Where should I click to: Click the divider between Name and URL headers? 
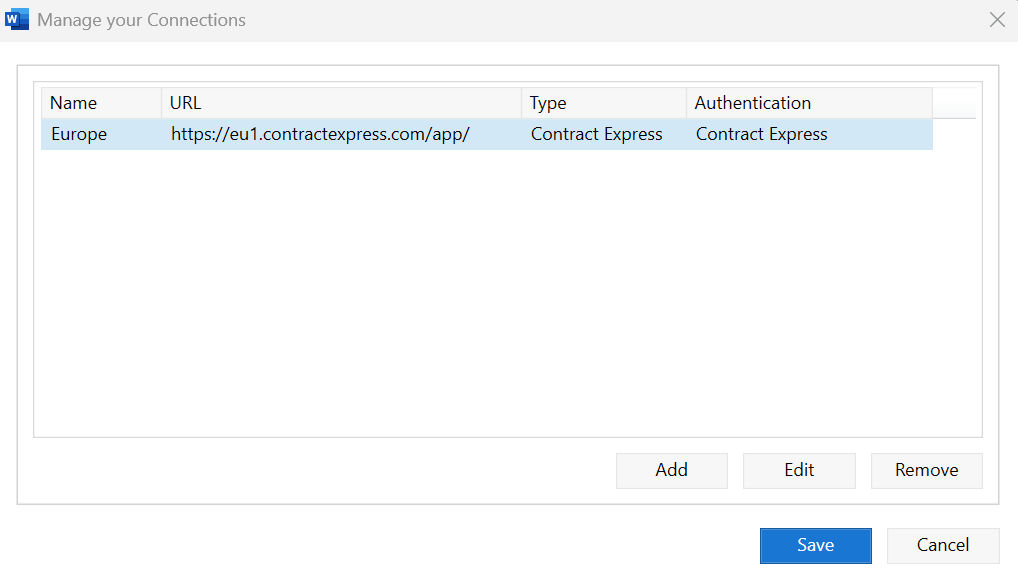point(161,103)
